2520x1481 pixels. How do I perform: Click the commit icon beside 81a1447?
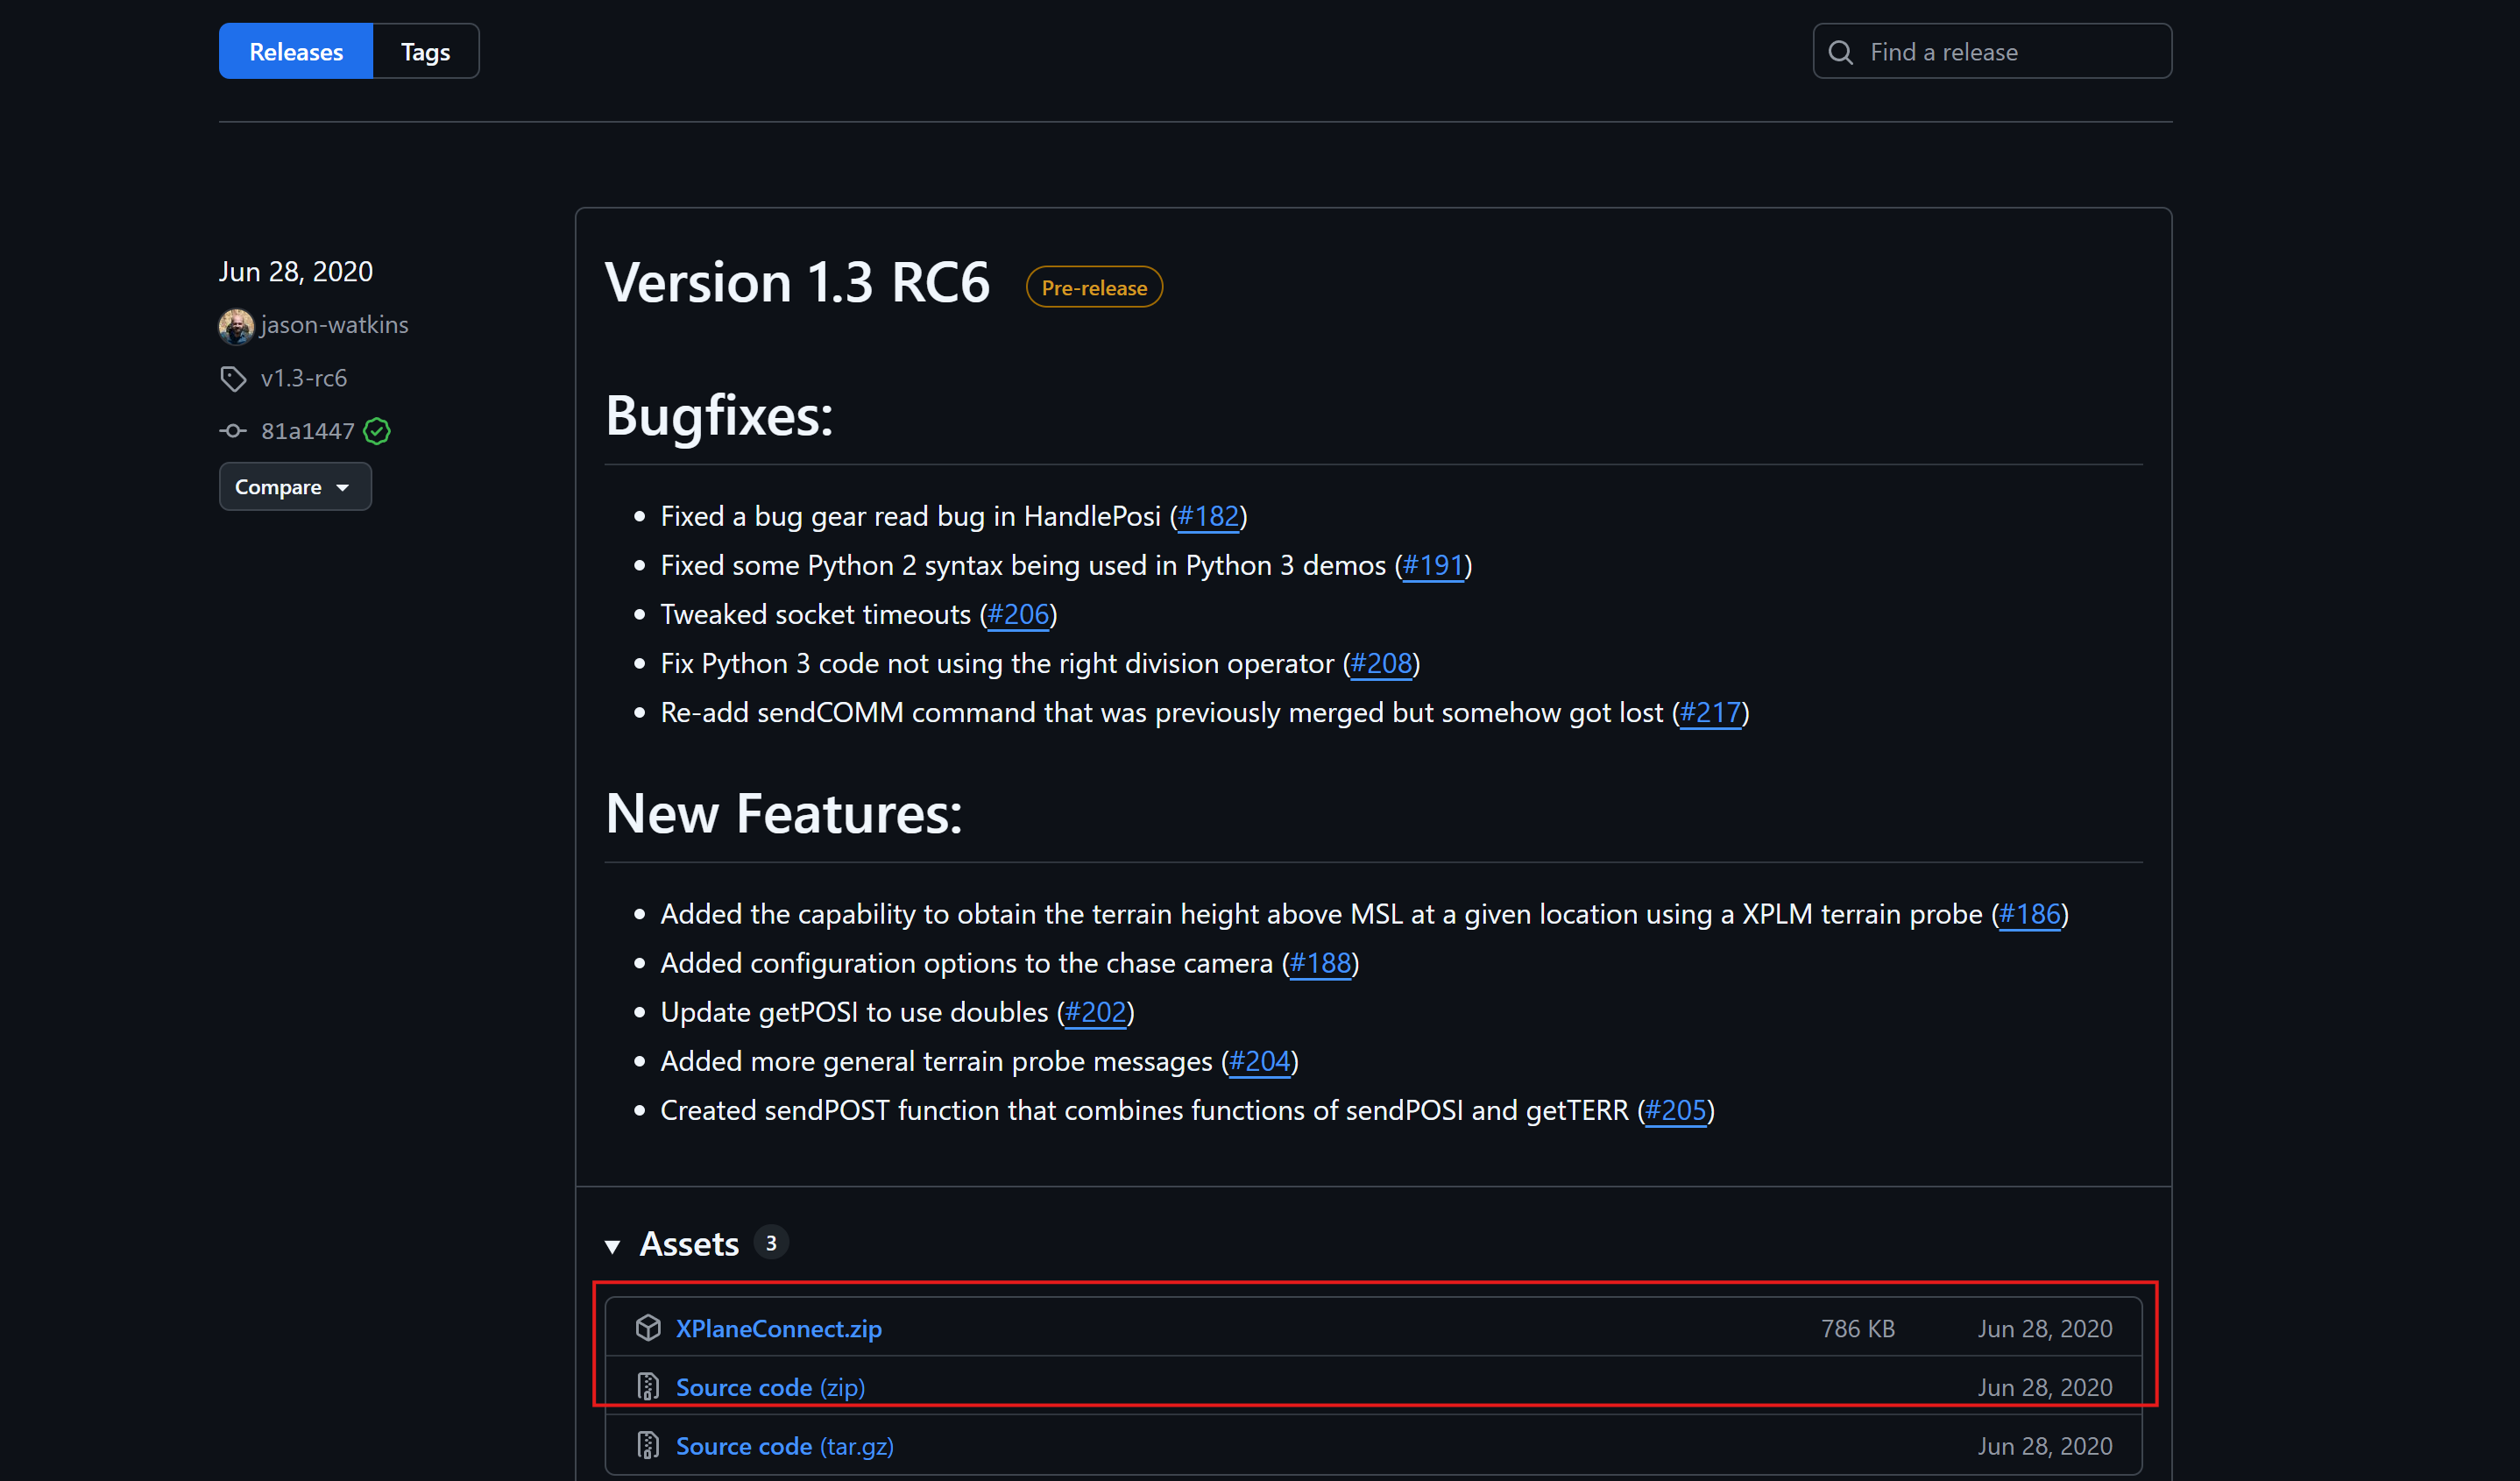233,431
